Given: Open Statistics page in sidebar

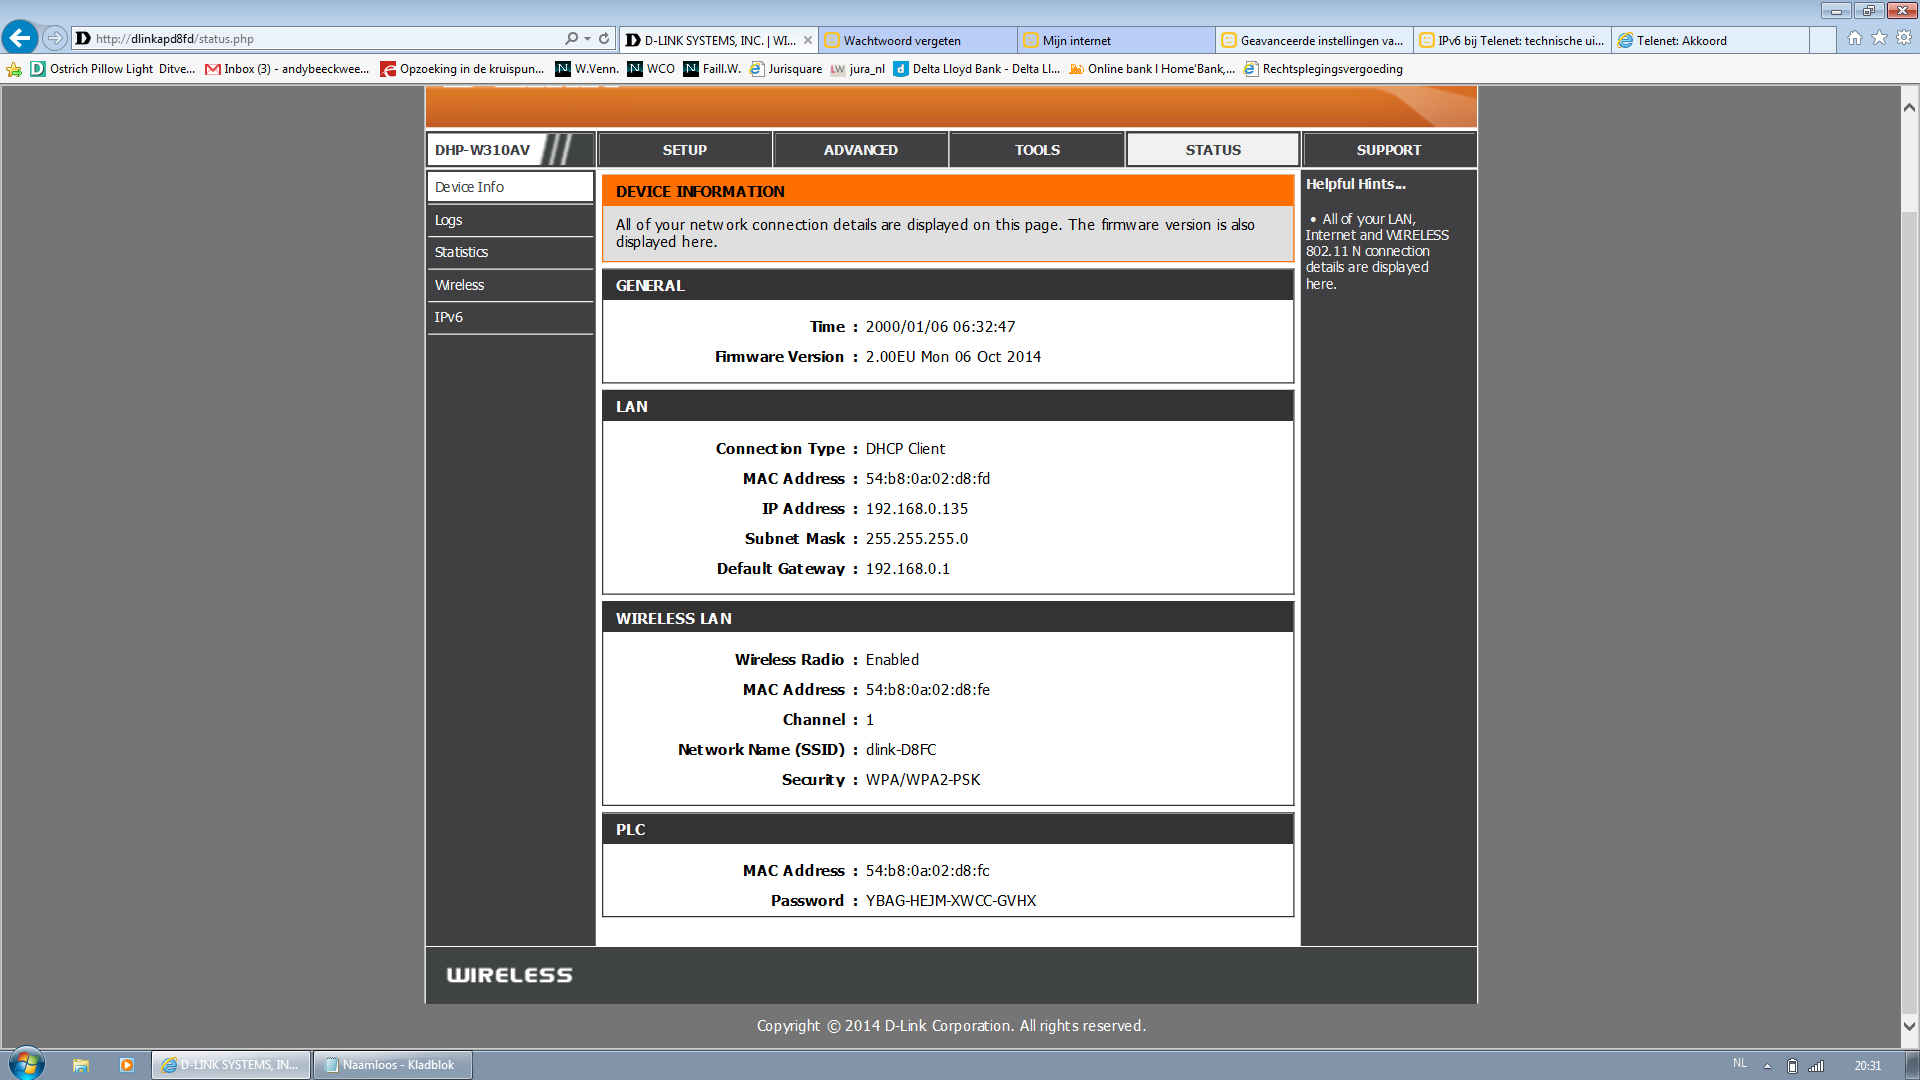Looking at the screenshot, I should point(510,252).
